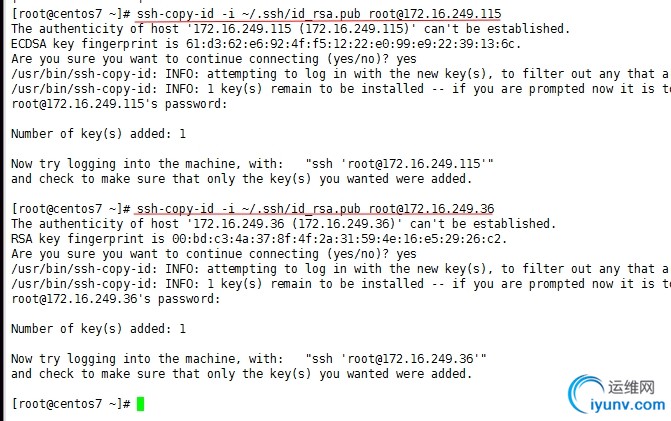Click the first ssh-copy-id command for 172.16.249.115
The image size is (671, 421).
[319, 14]
